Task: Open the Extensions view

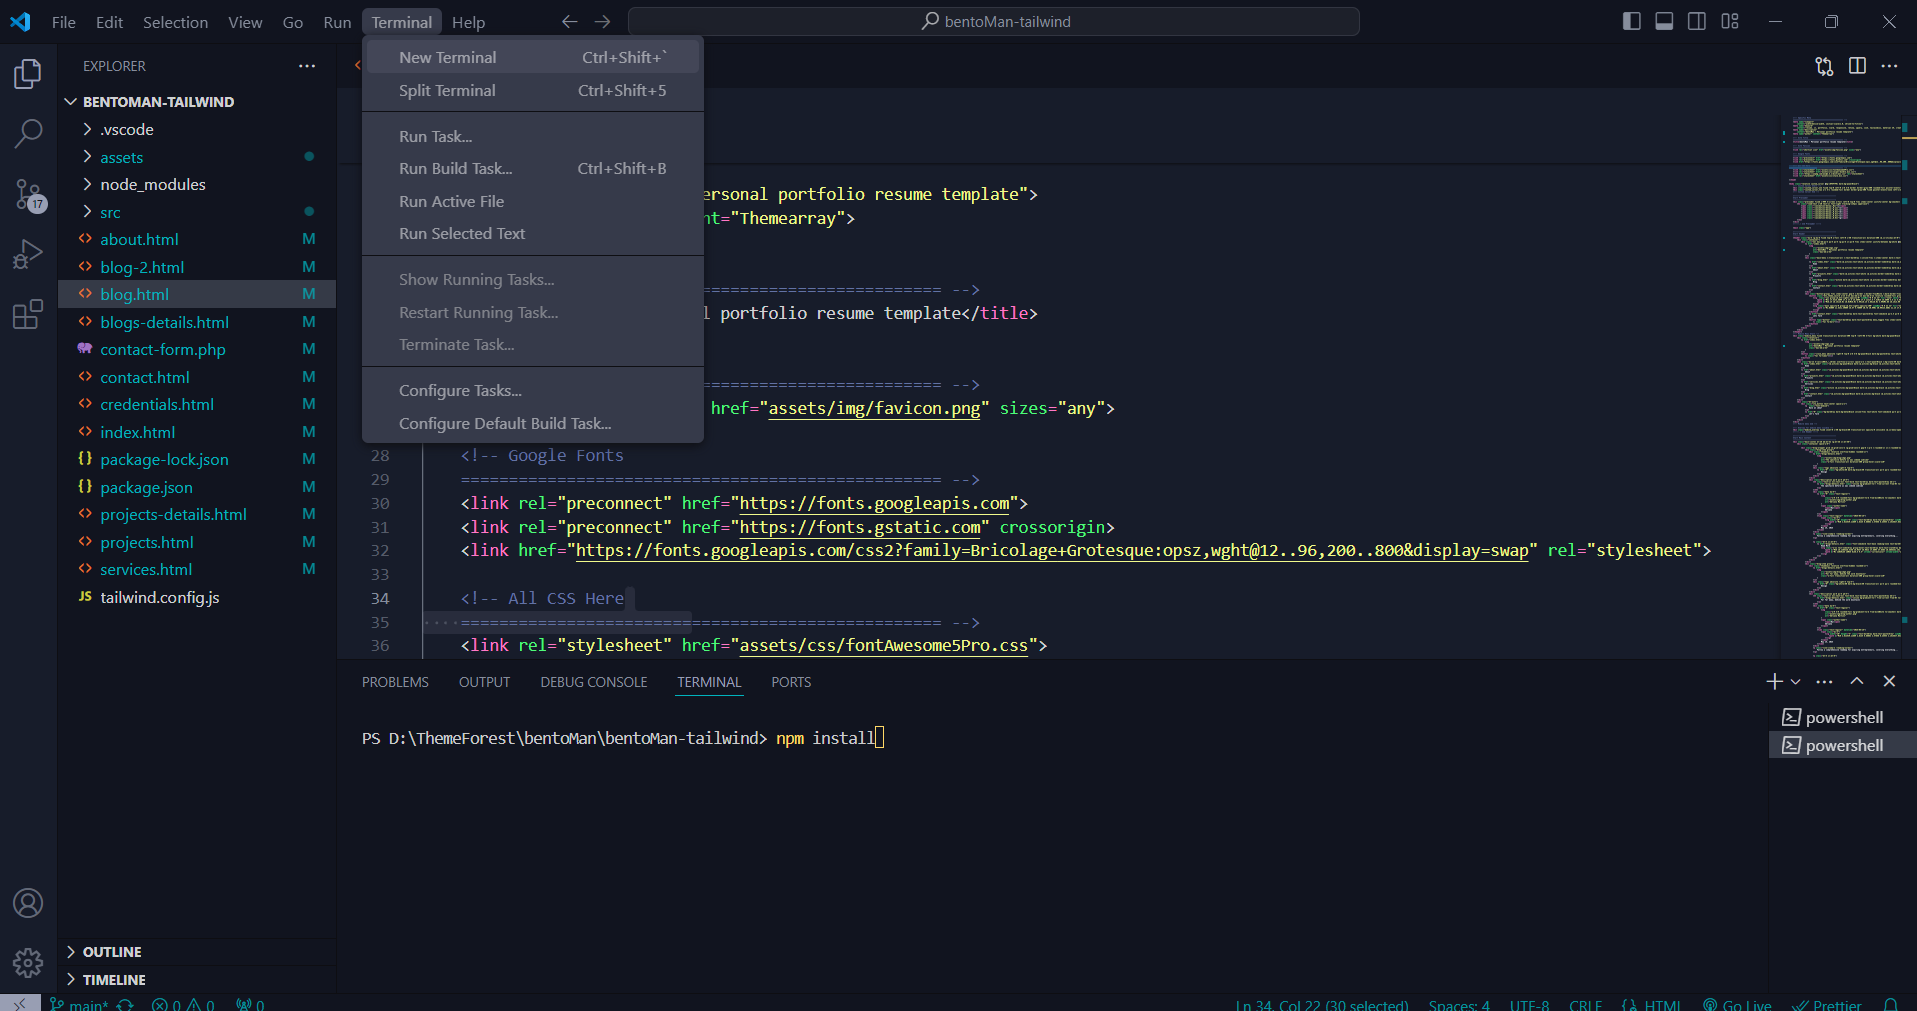Action: (28, 314)
